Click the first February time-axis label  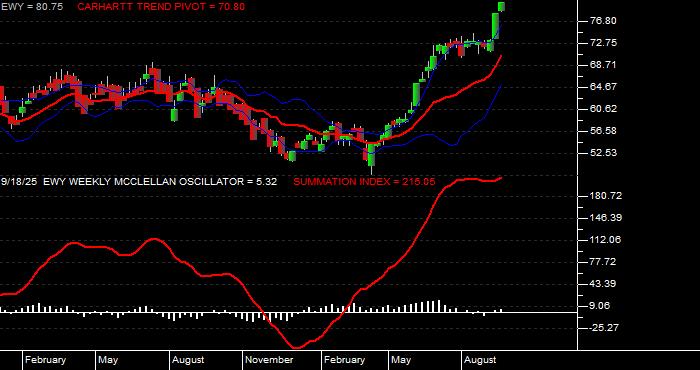[45, 360]
